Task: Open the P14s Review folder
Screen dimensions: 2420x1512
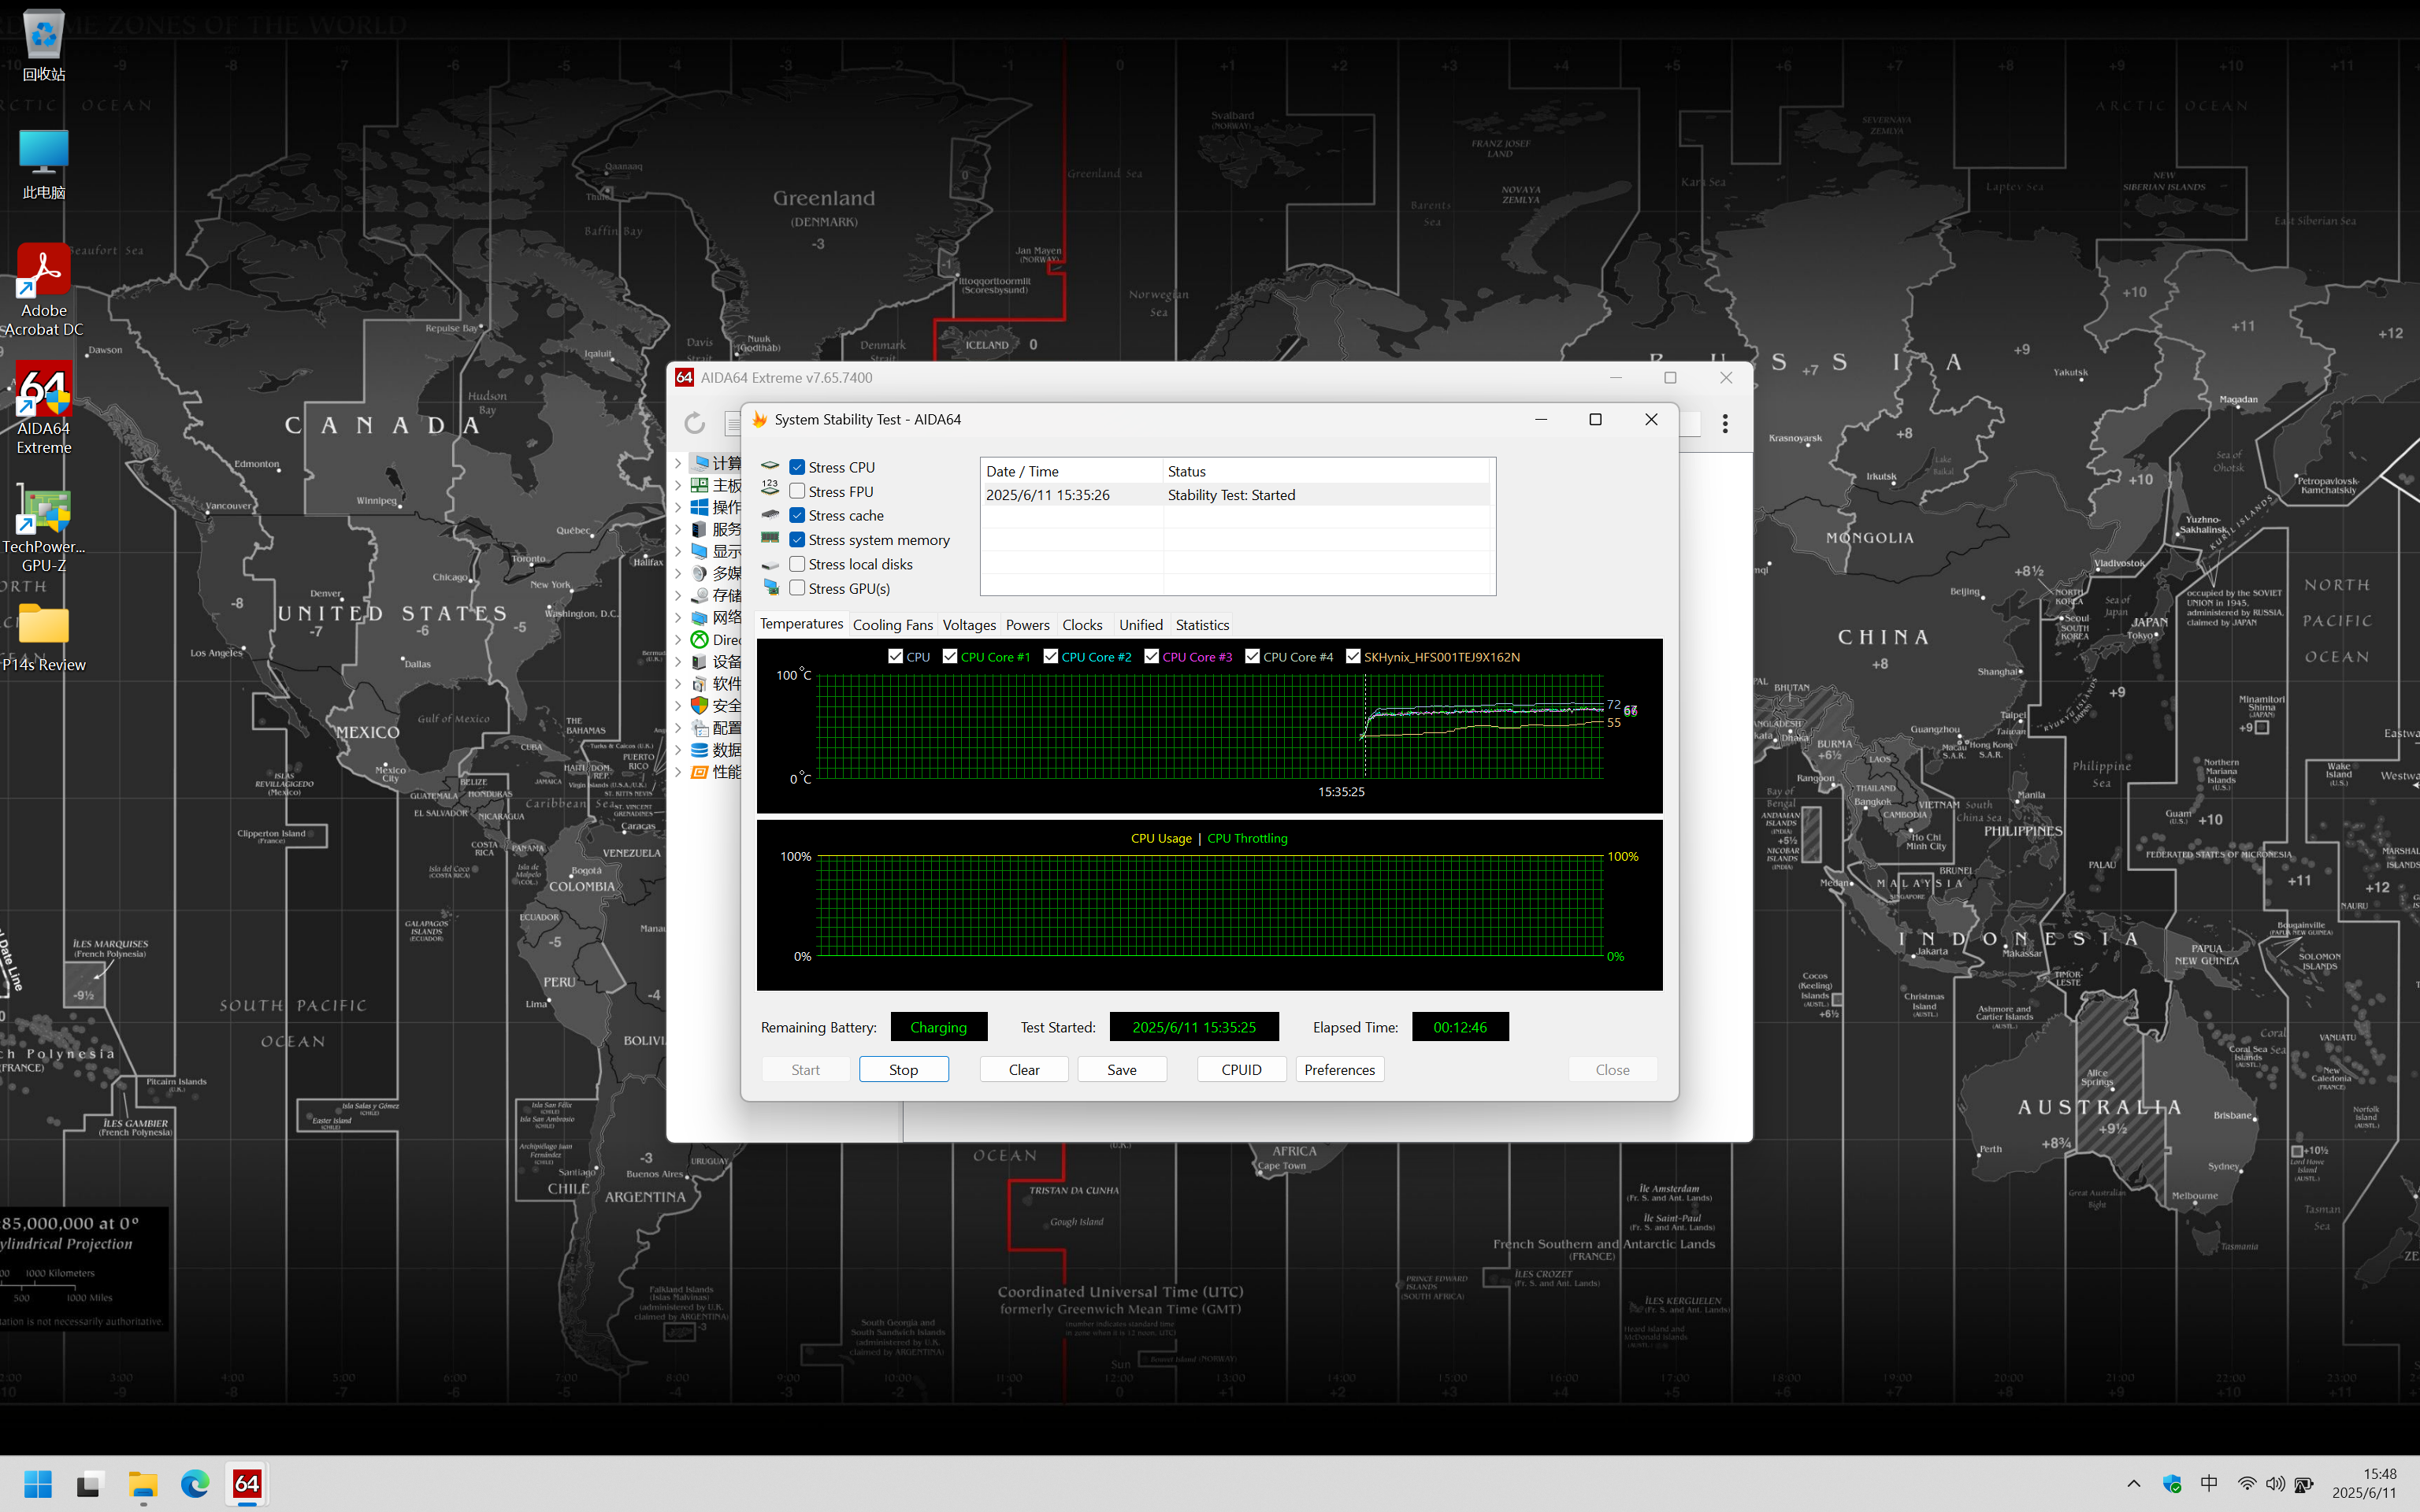Action: [43, 636]
